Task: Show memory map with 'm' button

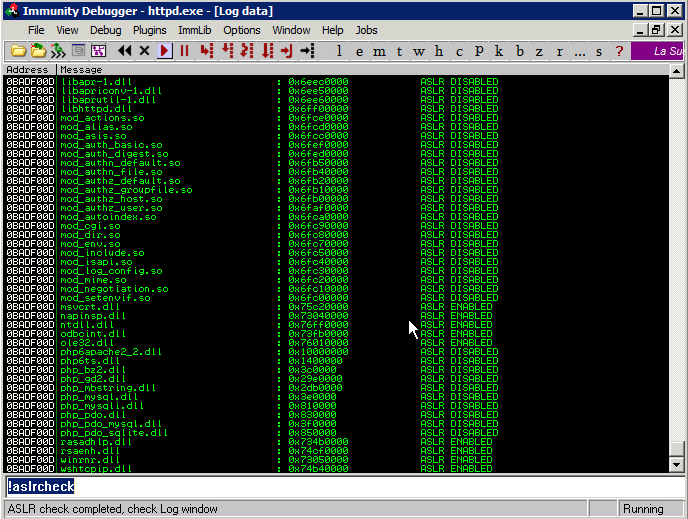Action: point(379,51)
